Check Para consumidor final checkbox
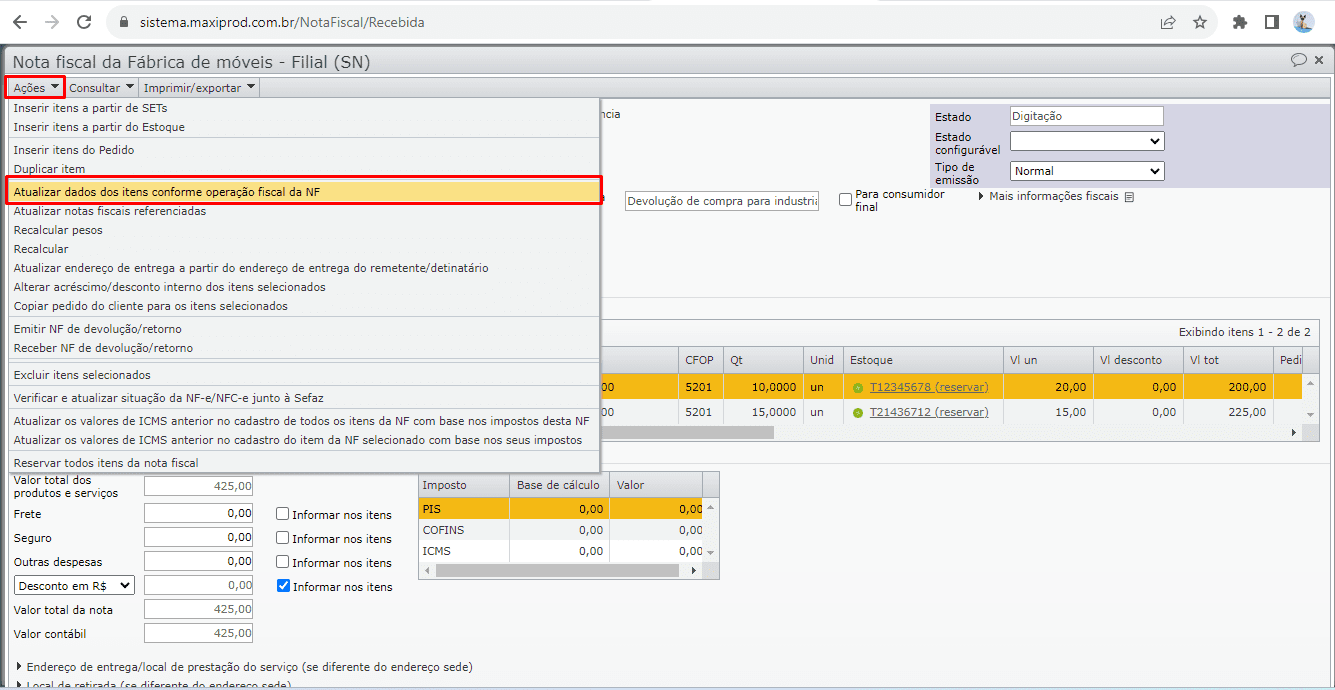 [x=845, y=200]
